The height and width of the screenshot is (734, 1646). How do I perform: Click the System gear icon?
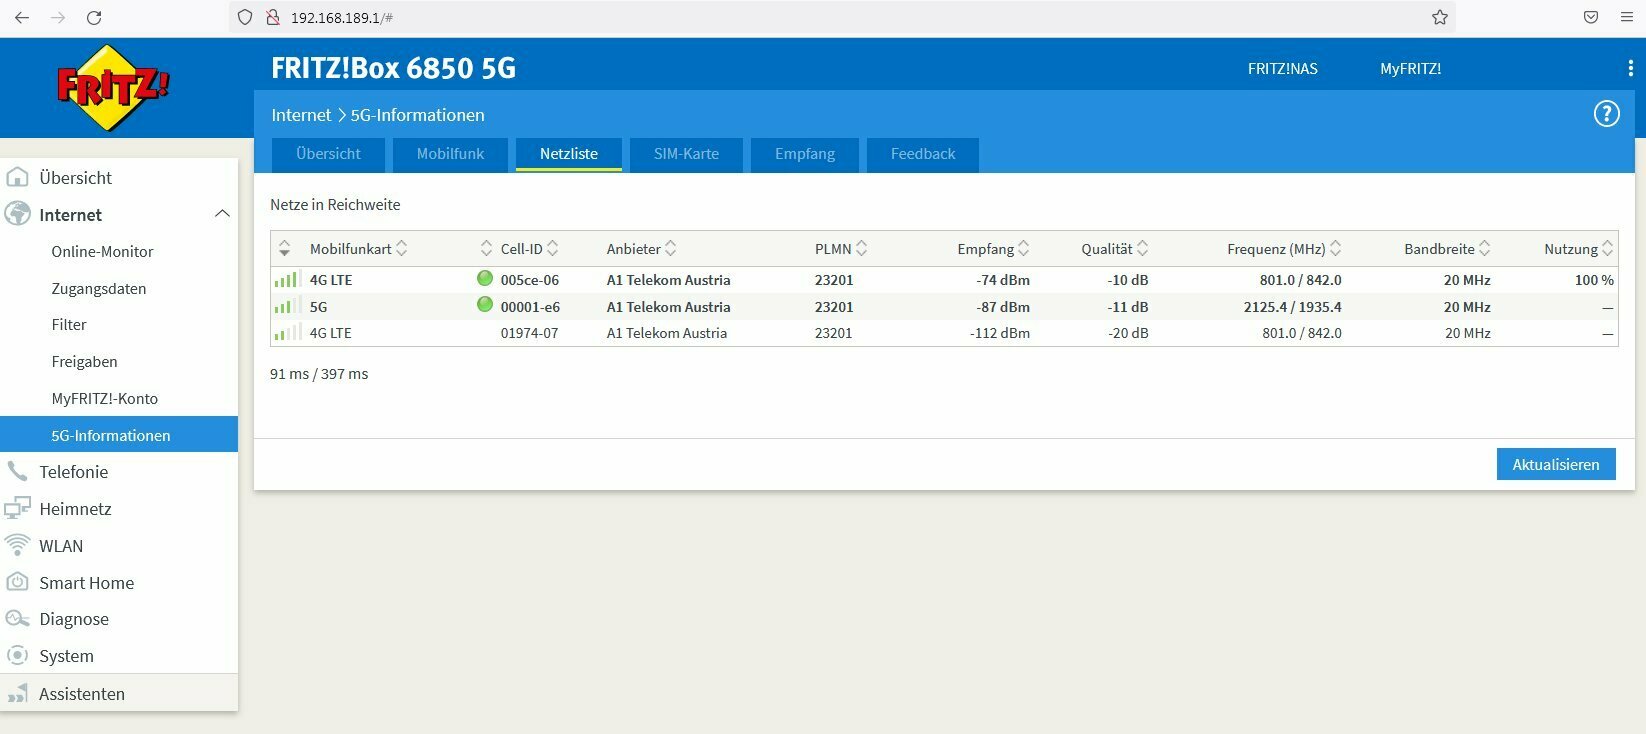17,655
